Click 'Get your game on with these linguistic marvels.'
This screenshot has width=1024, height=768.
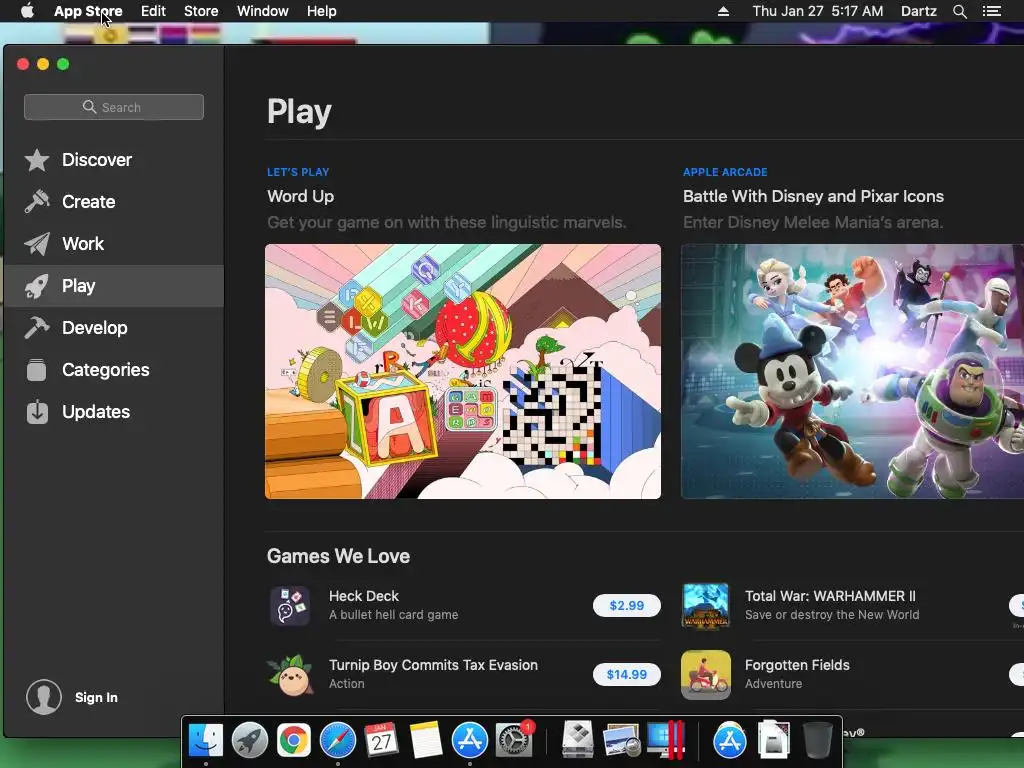[447, 223]
